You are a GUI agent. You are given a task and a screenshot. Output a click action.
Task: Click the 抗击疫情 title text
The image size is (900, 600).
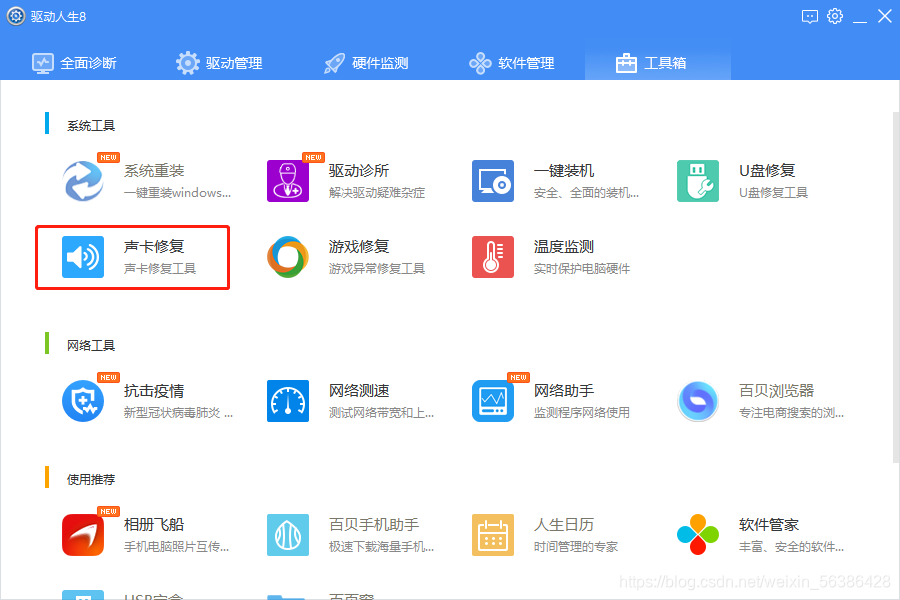click(x=154, y=391)
